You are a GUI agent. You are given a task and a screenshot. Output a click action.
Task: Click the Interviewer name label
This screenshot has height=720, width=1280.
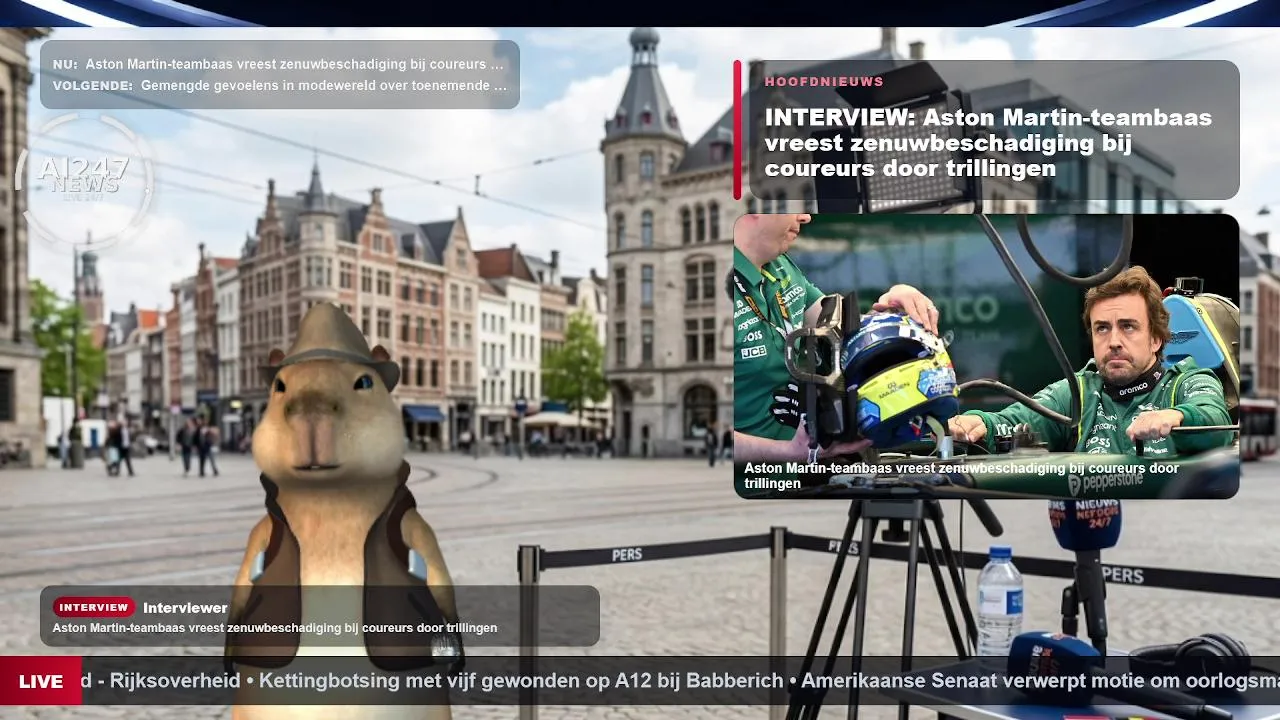tap(185, 607)
